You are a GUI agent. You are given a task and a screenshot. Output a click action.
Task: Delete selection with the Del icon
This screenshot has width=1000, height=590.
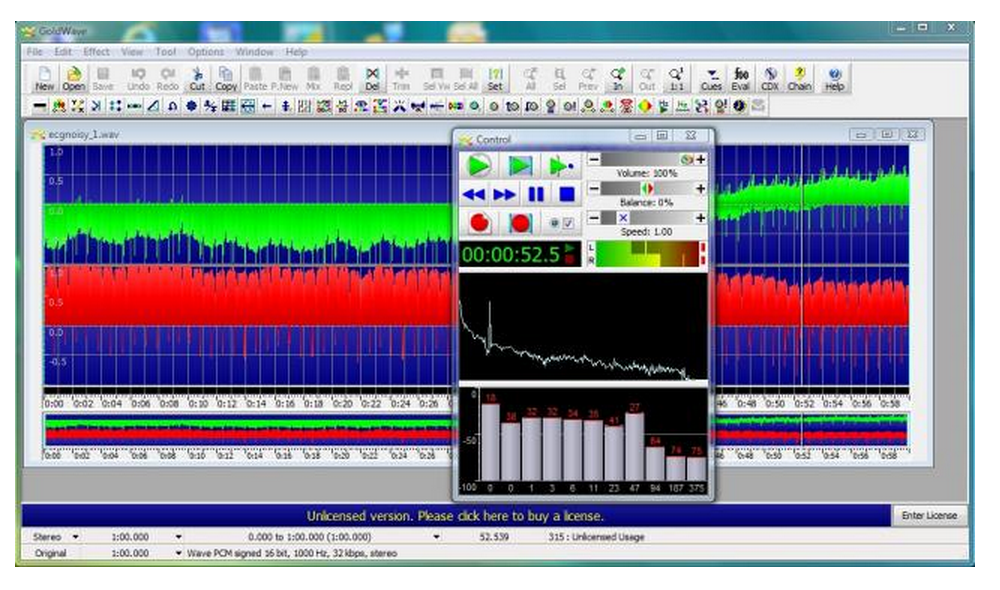point(372,79)
